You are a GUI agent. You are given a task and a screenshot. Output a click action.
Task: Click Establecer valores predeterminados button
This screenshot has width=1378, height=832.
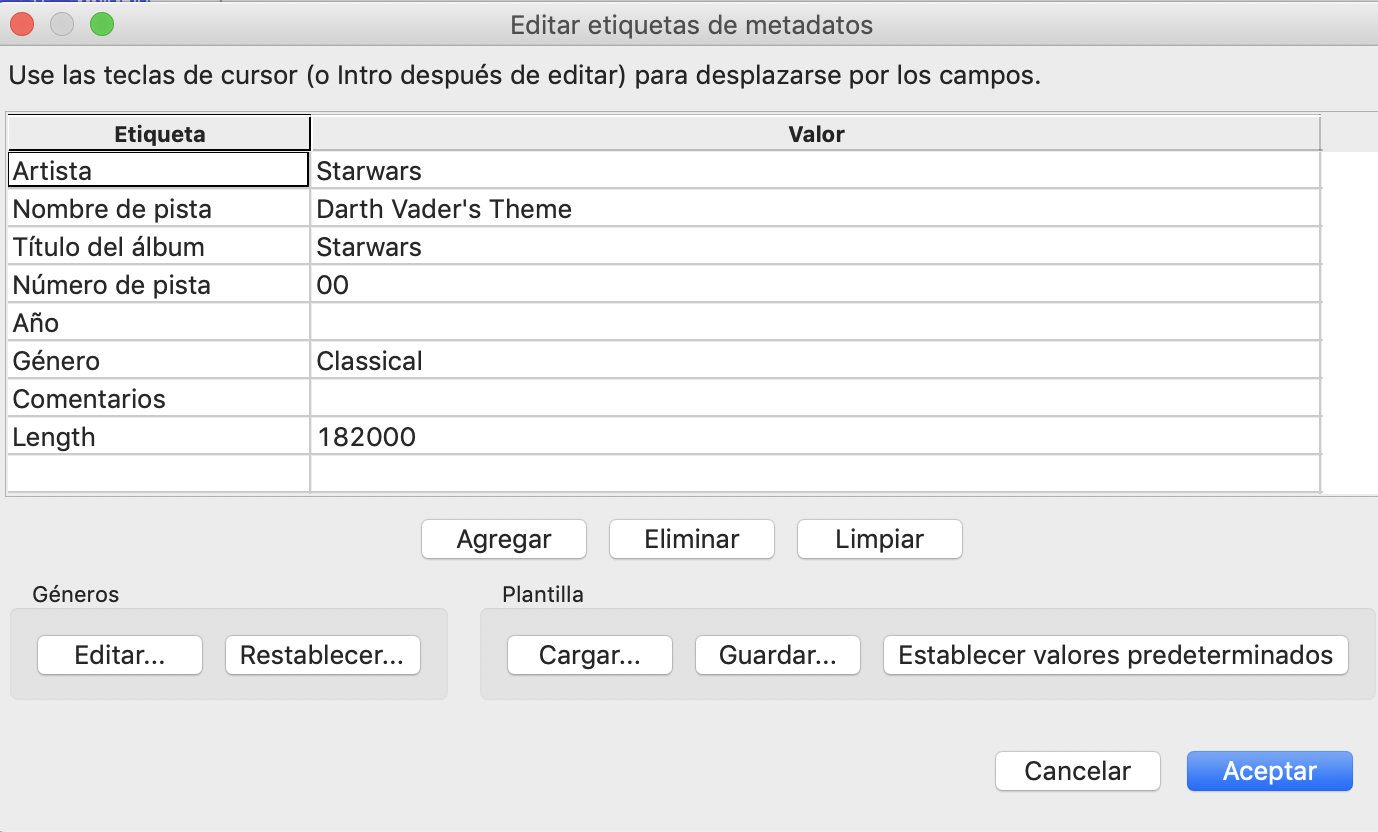tap(1116, 656)
